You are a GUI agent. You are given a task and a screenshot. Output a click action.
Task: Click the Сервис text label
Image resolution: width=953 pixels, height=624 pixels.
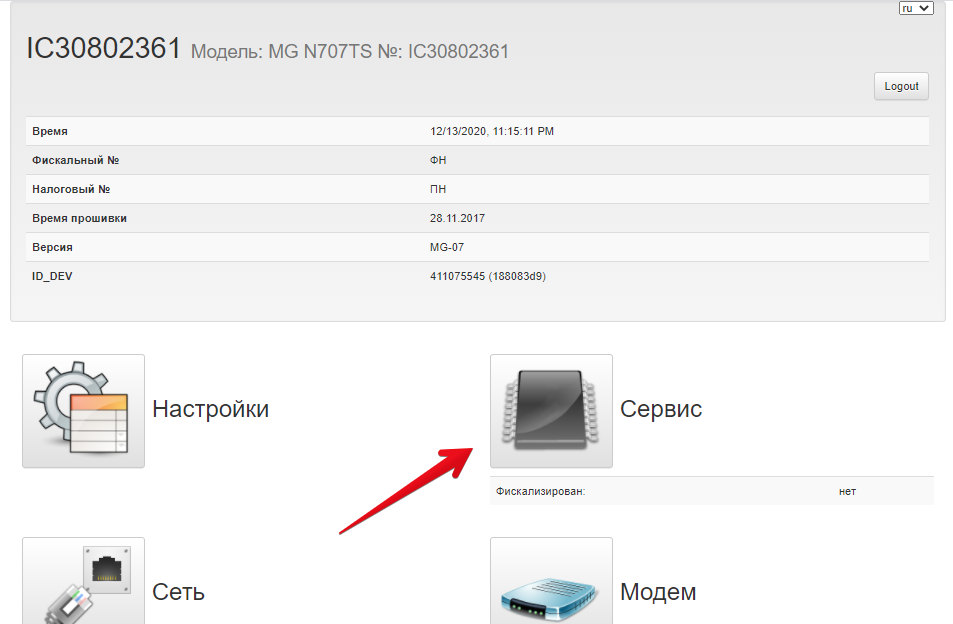point(661,409)
